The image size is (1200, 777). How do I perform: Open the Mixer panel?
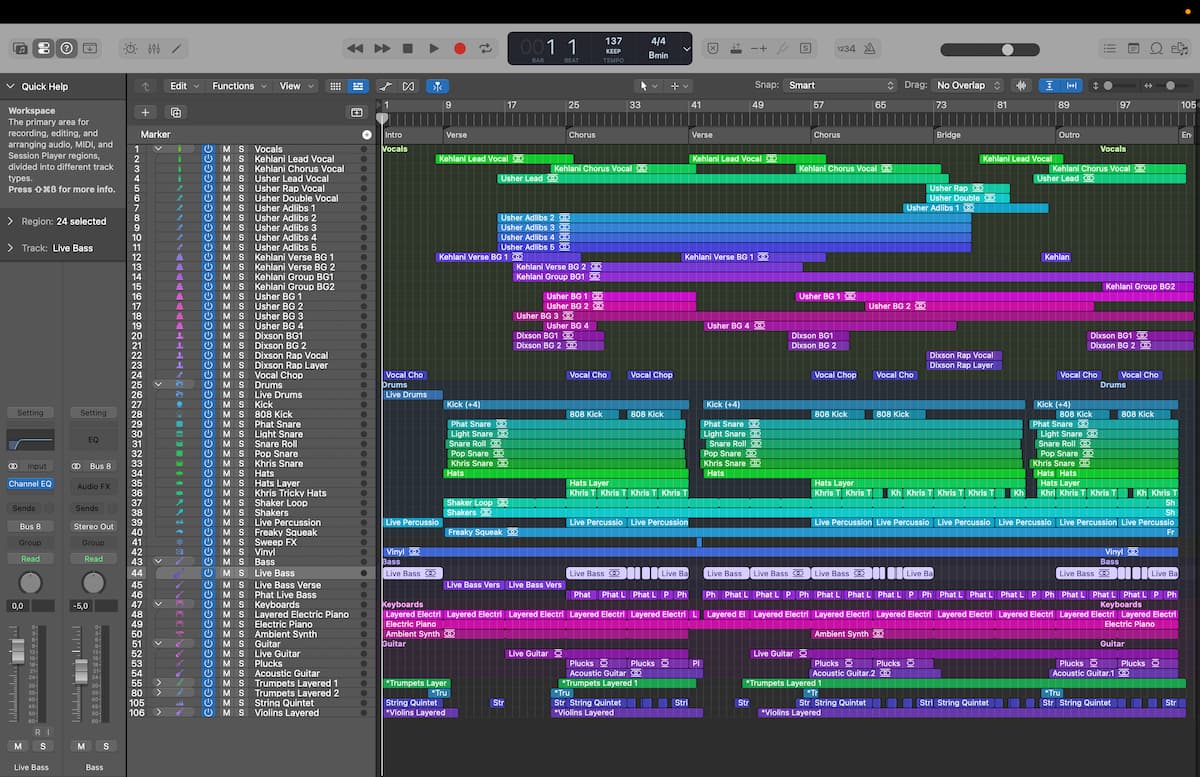(x=154, y=48)
